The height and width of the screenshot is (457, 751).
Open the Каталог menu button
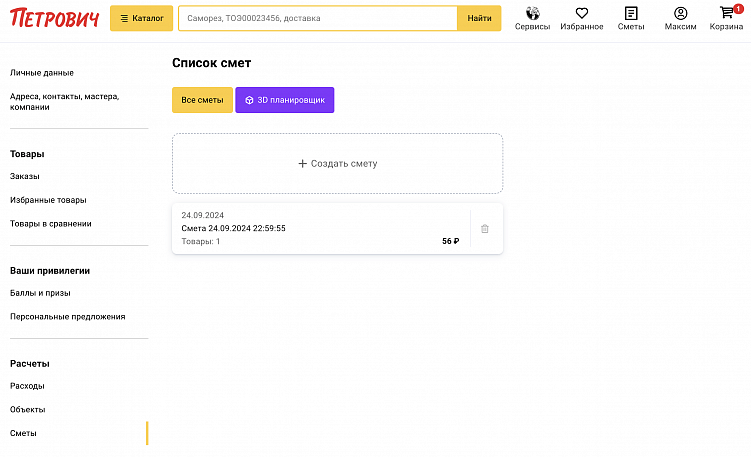(141, 18)
